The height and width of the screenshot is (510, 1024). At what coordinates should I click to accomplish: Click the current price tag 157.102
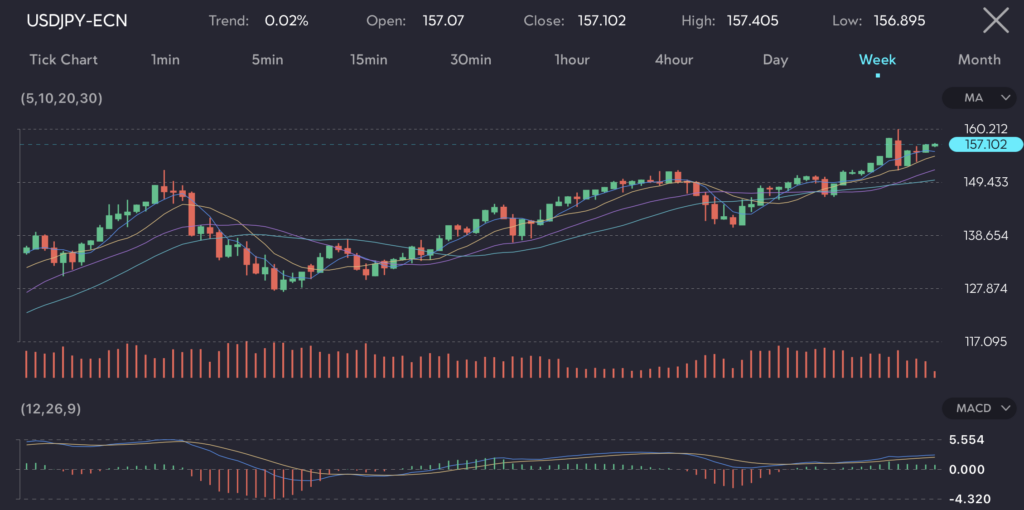tap(985, 144)
